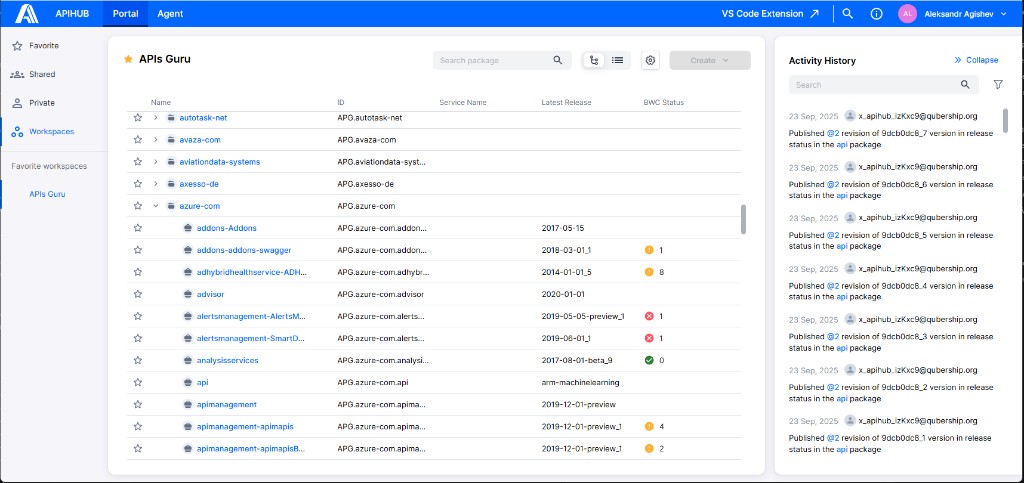Click the error status icon for alertsmanagement-AlertsM
This screenshot has width=1024, height=483.
[x=648, y=316]
